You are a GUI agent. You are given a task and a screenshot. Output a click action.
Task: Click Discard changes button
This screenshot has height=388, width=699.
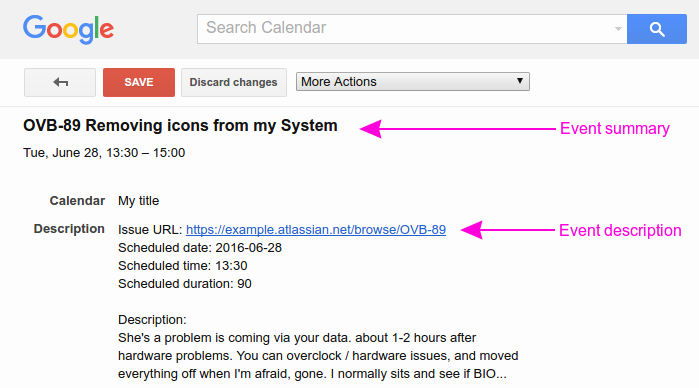coord(234,83)
